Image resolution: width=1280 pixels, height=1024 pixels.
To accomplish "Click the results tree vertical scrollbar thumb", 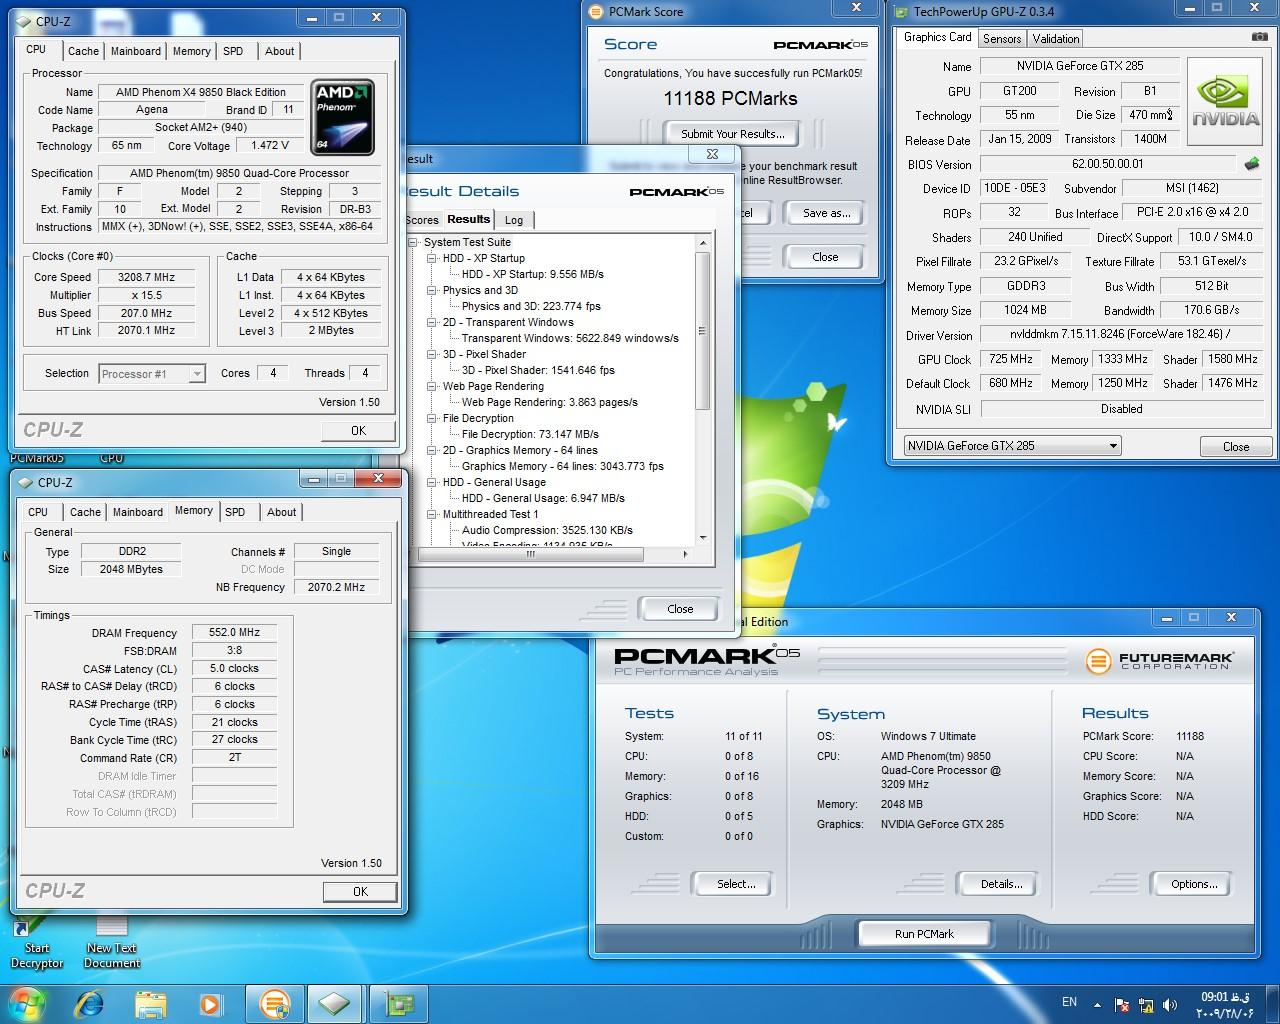I will pos(703,331).
